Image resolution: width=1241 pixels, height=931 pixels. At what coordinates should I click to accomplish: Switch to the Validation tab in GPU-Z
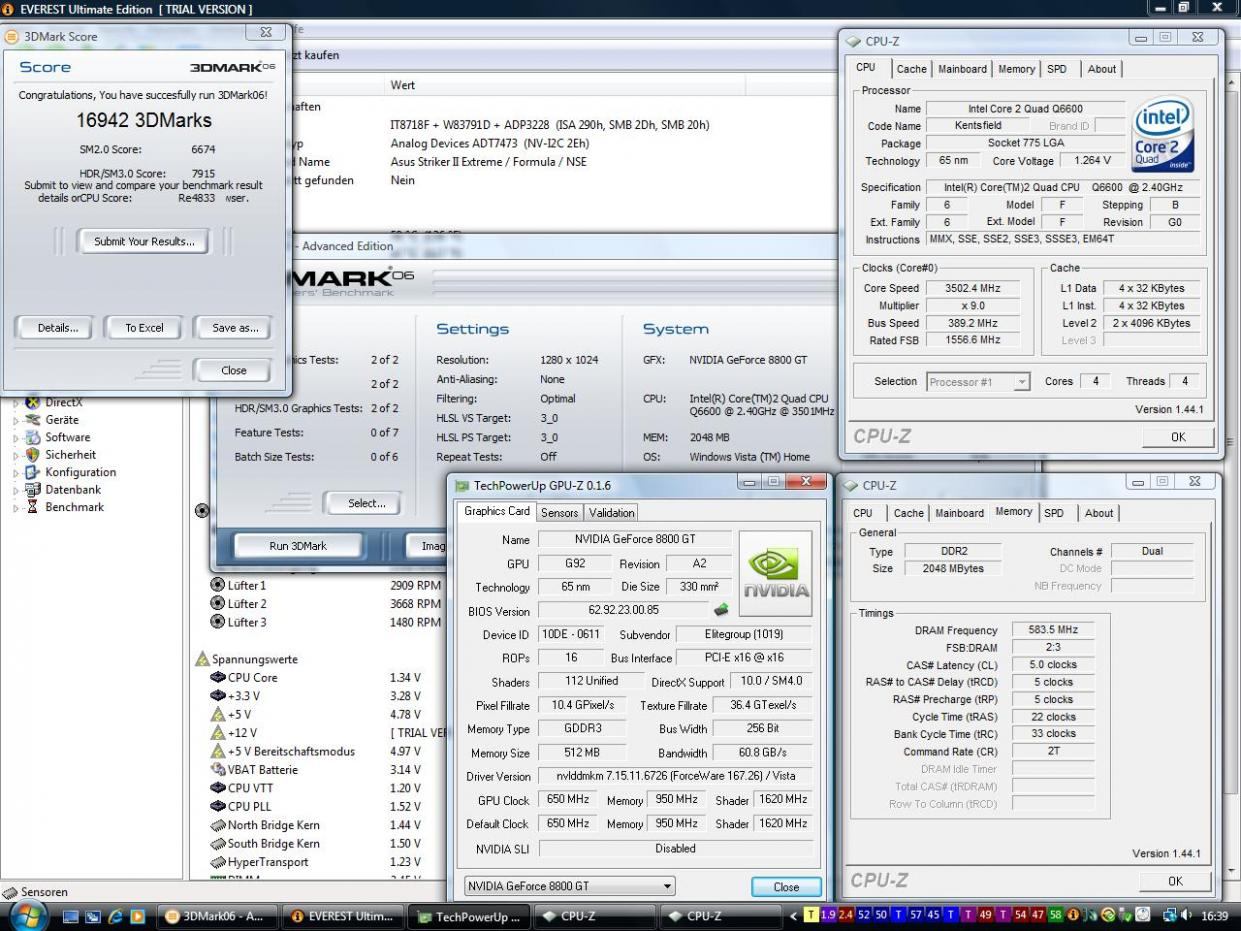point(611,513)
